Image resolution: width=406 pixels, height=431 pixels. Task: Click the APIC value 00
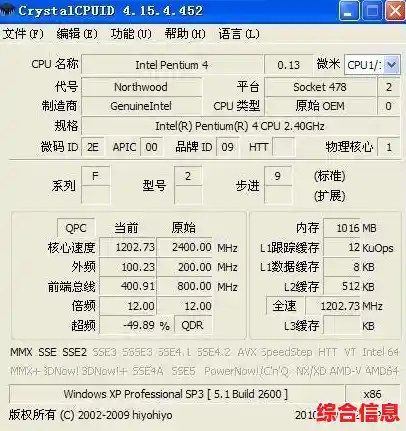tap(151, 147)
